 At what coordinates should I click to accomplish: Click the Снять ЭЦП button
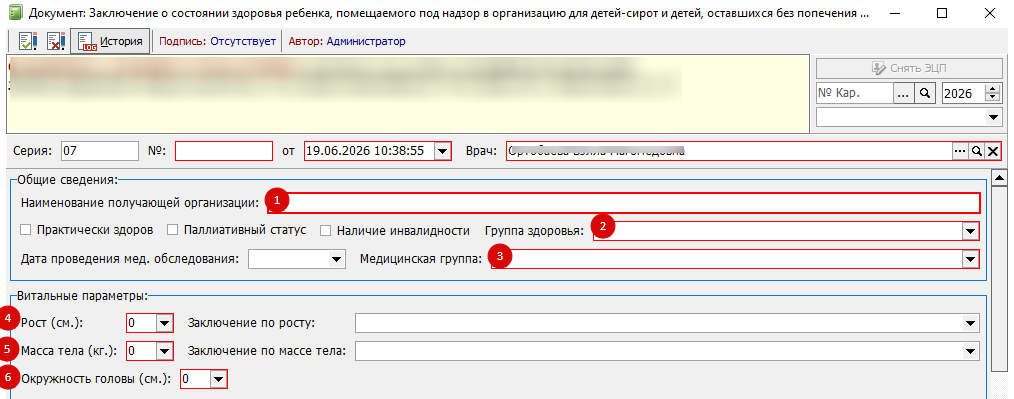coord(909,69)
